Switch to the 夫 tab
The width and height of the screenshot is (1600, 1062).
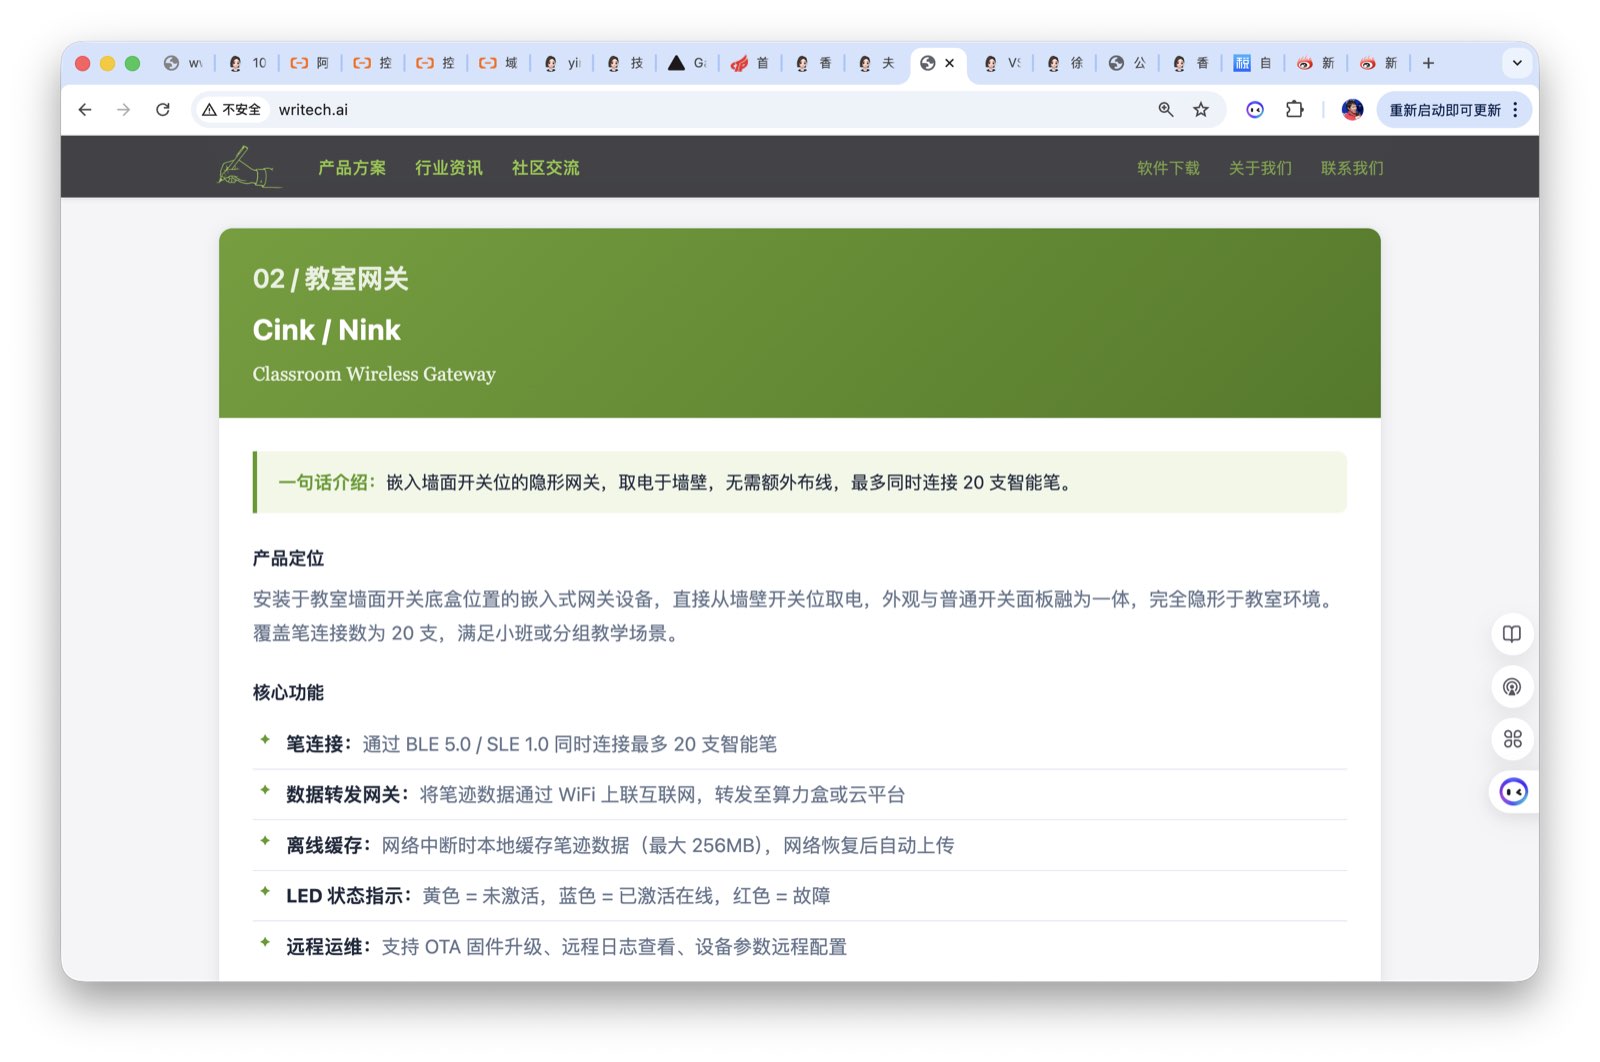click(876, 63)
